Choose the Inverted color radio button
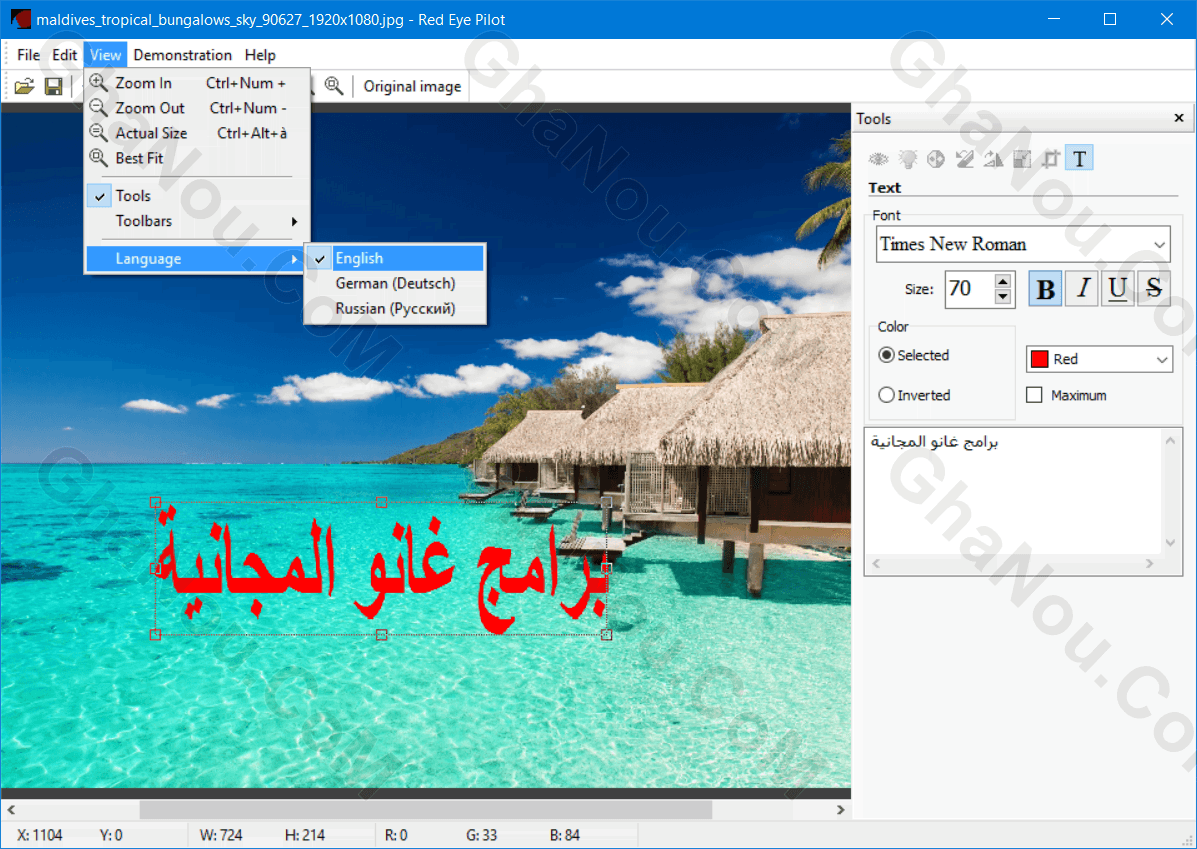 pyautogui.click(x=915, y=395)
